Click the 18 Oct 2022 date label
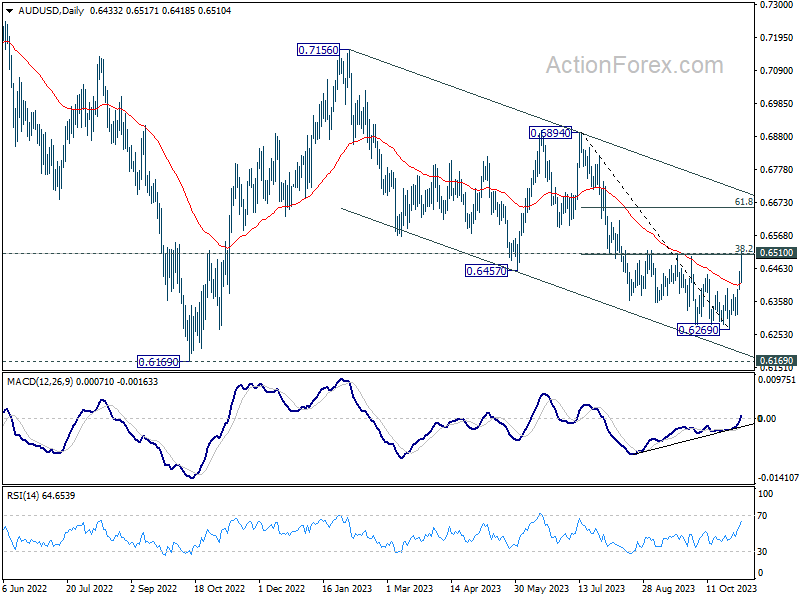800x600 pixels. coord(219,588)
